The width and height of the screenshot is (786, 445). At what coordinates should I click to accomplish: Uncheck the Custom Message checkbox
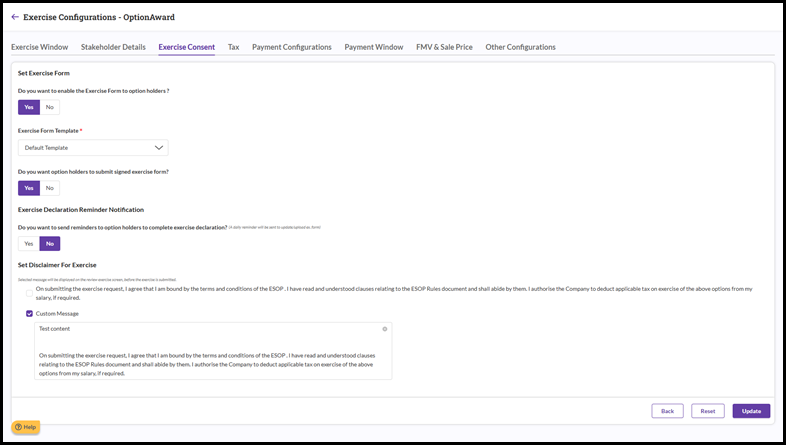(29, 314)
